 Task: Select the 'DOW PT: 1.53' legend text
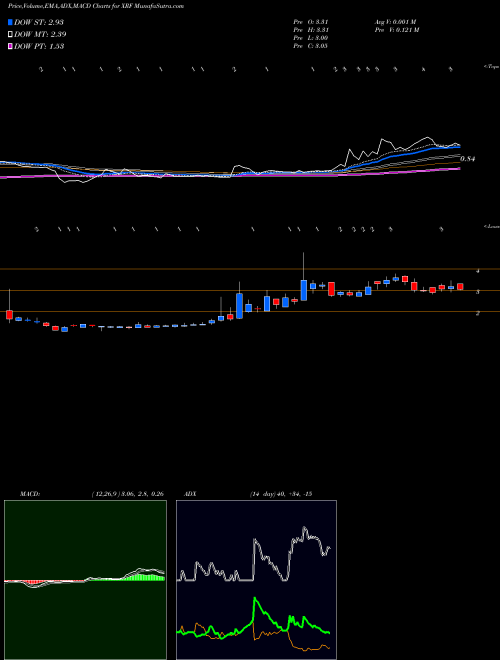coord(39,46)
